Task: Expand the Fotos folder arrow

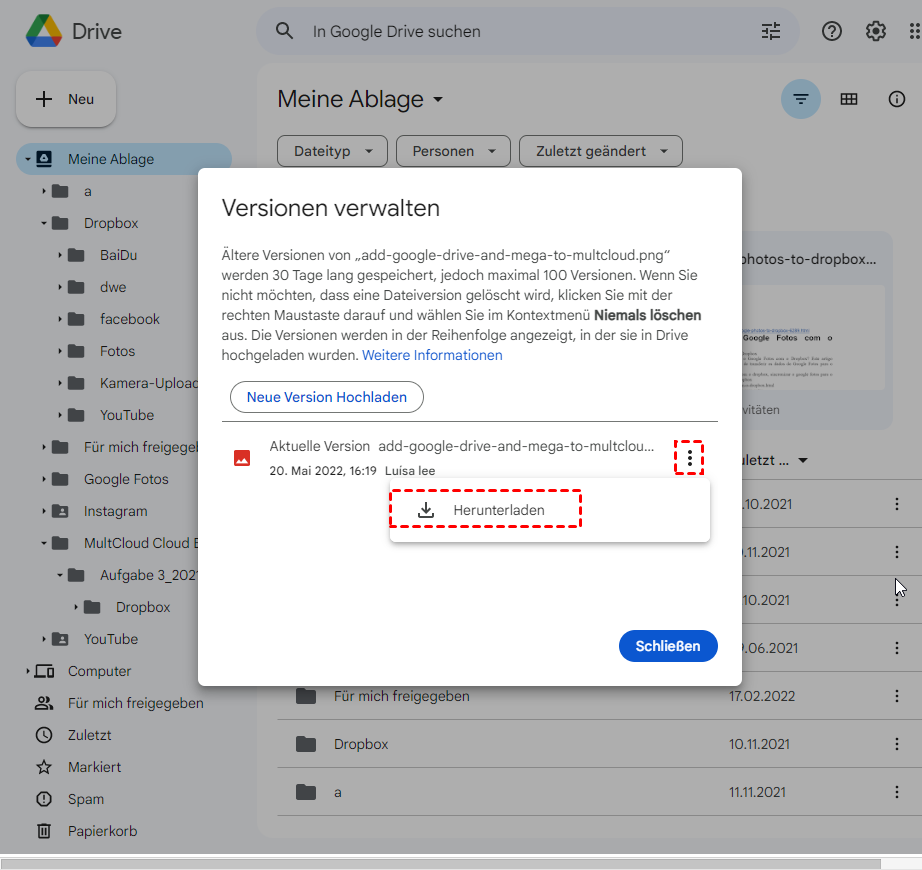Action: coord(59,351)
